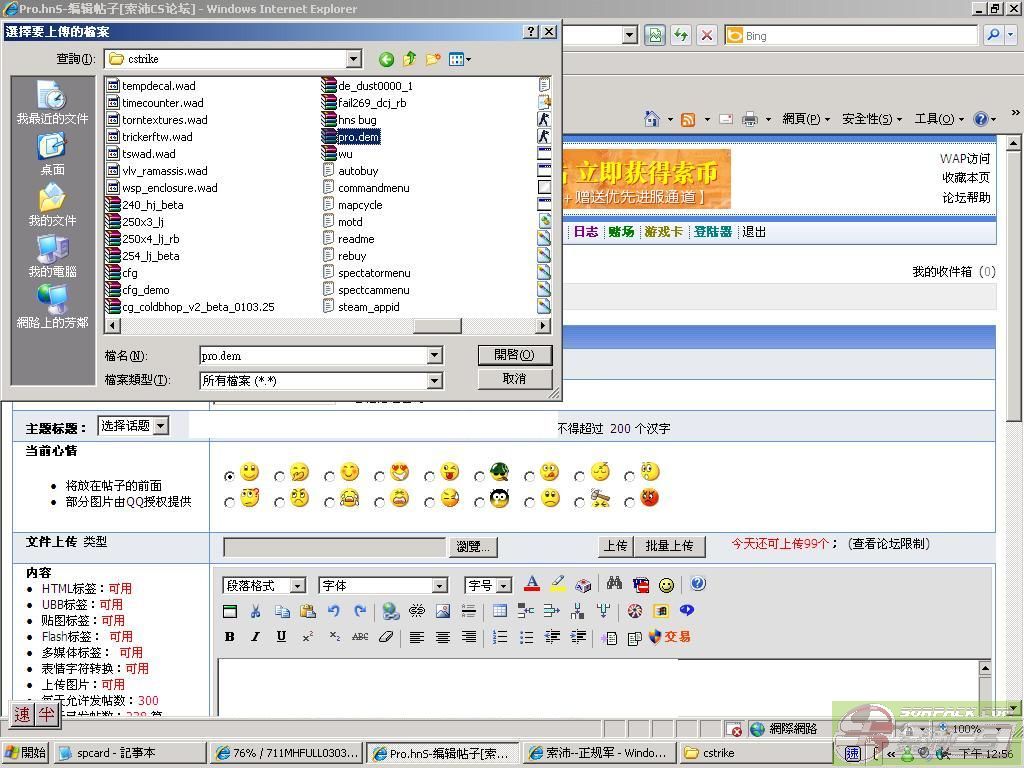The width and height of the screenshot is (1024, 768).
Task: Click the font color icon
Action: click(532, 585)
